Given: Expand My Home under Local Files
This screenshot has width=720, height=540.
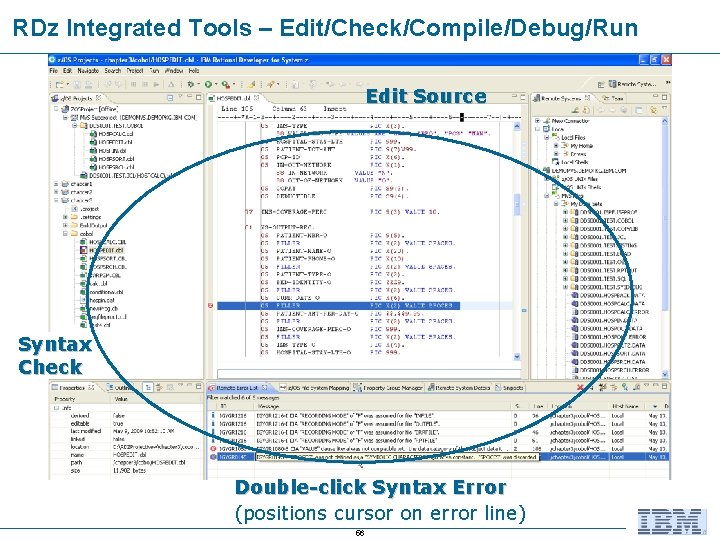Looking at the screenshot, I should 556,146.
